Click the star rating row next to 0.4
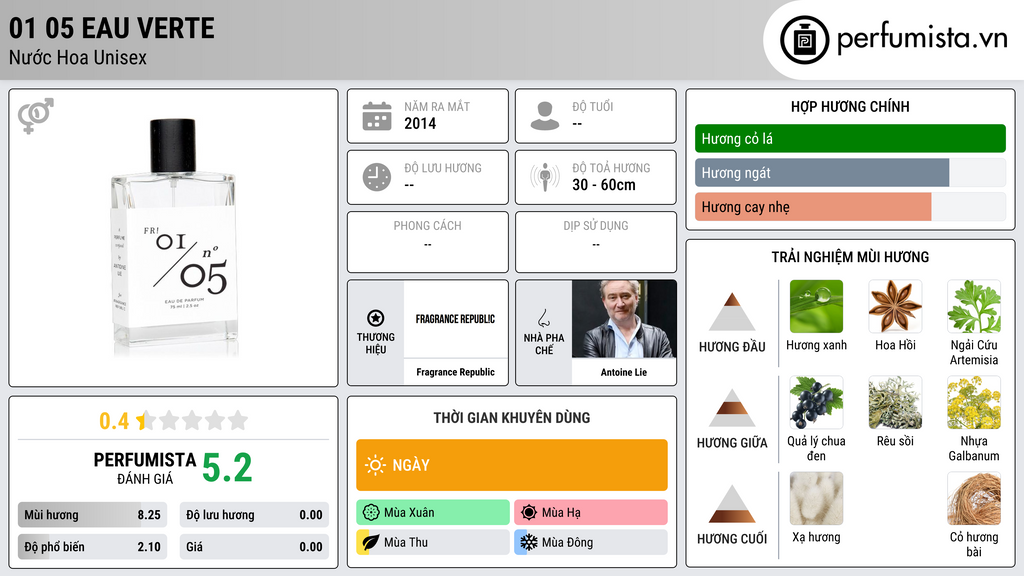 pyautogui.click(x=193, y=420)
